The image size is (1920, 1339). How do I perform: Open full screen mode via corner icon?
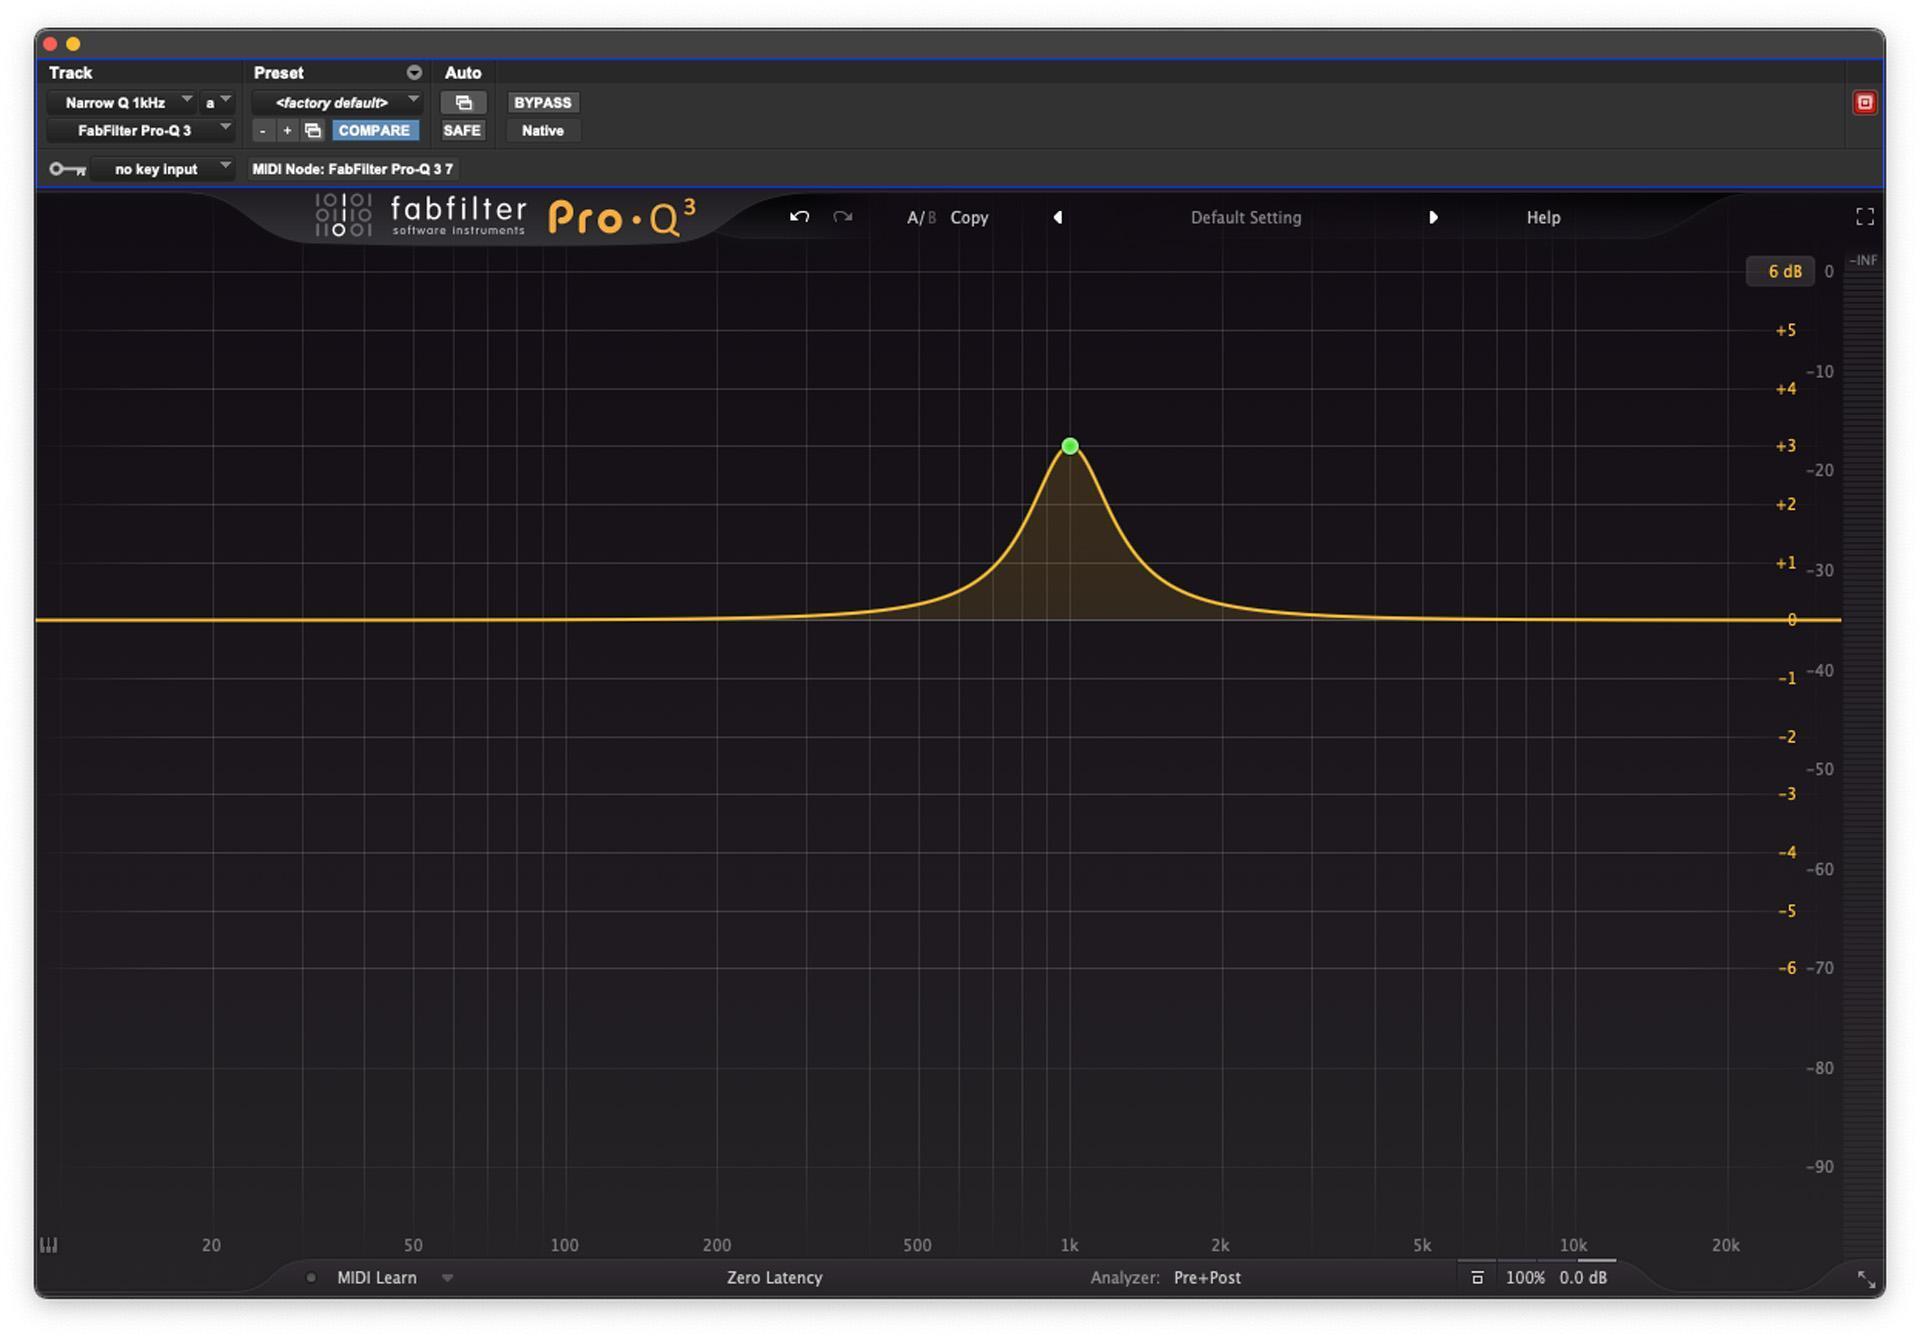pyautogui.click(x=1865, y=216)
